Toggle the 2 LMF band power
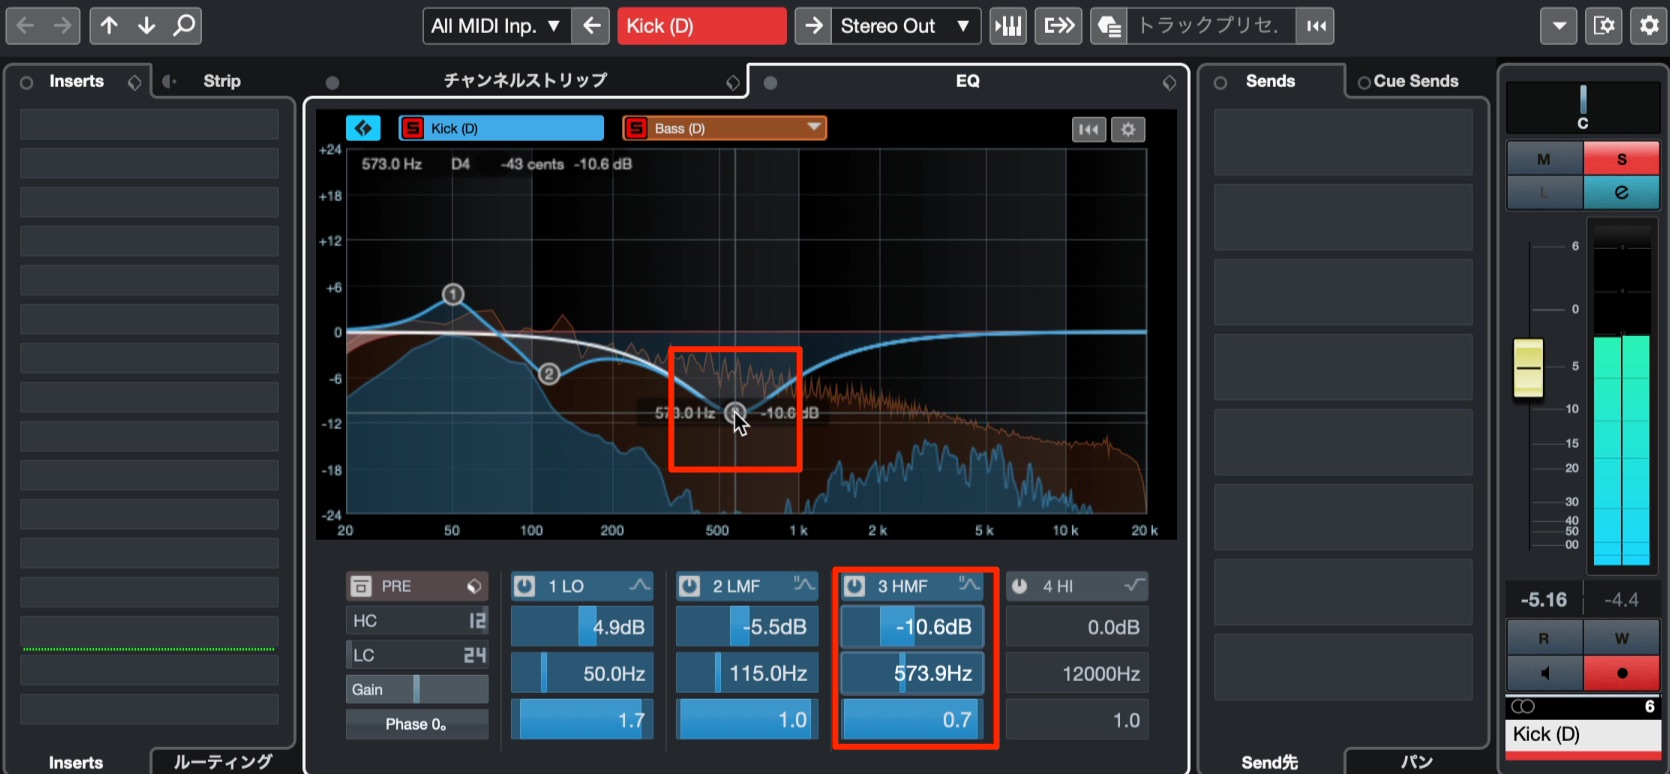 [x=690, y=586]
